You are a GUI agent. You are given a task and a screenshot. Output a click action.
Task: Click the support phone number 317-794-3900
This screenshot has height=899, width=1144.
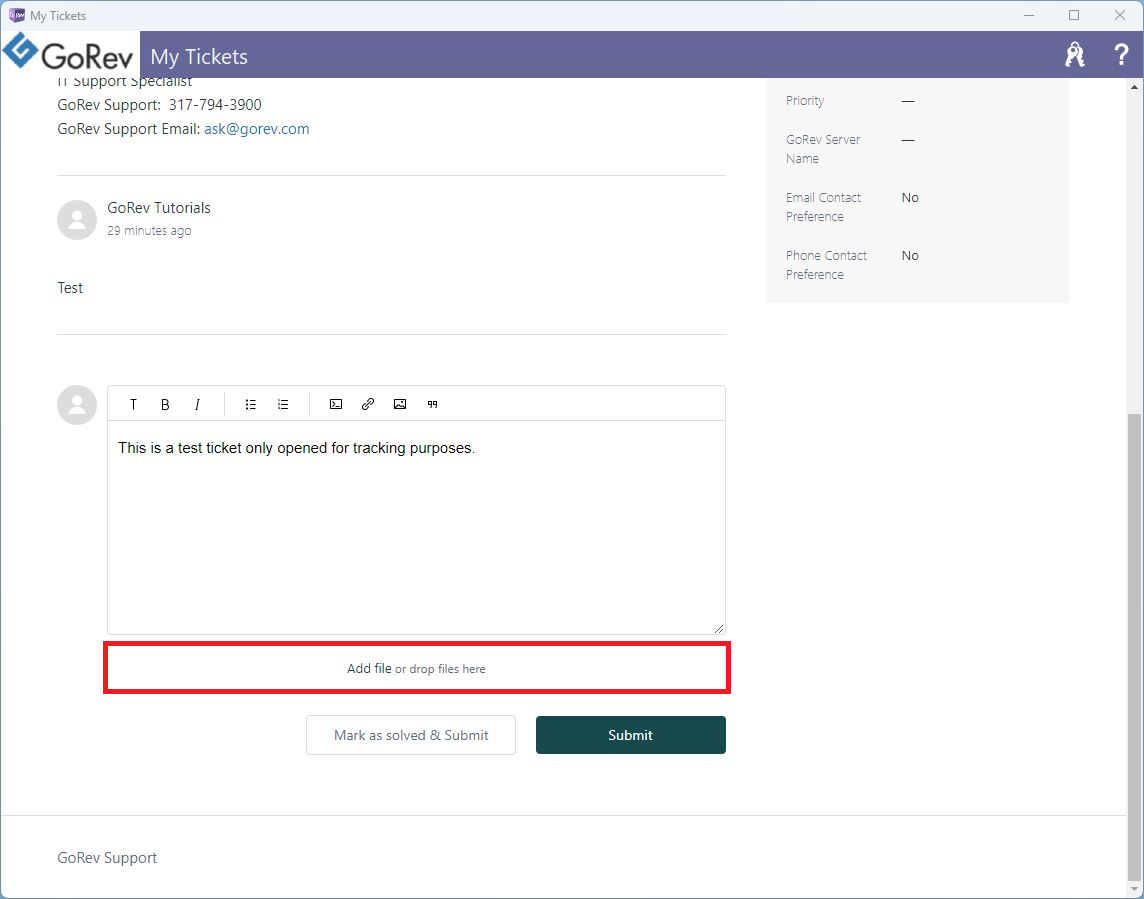pyautogui.click(x=215, y=105)
